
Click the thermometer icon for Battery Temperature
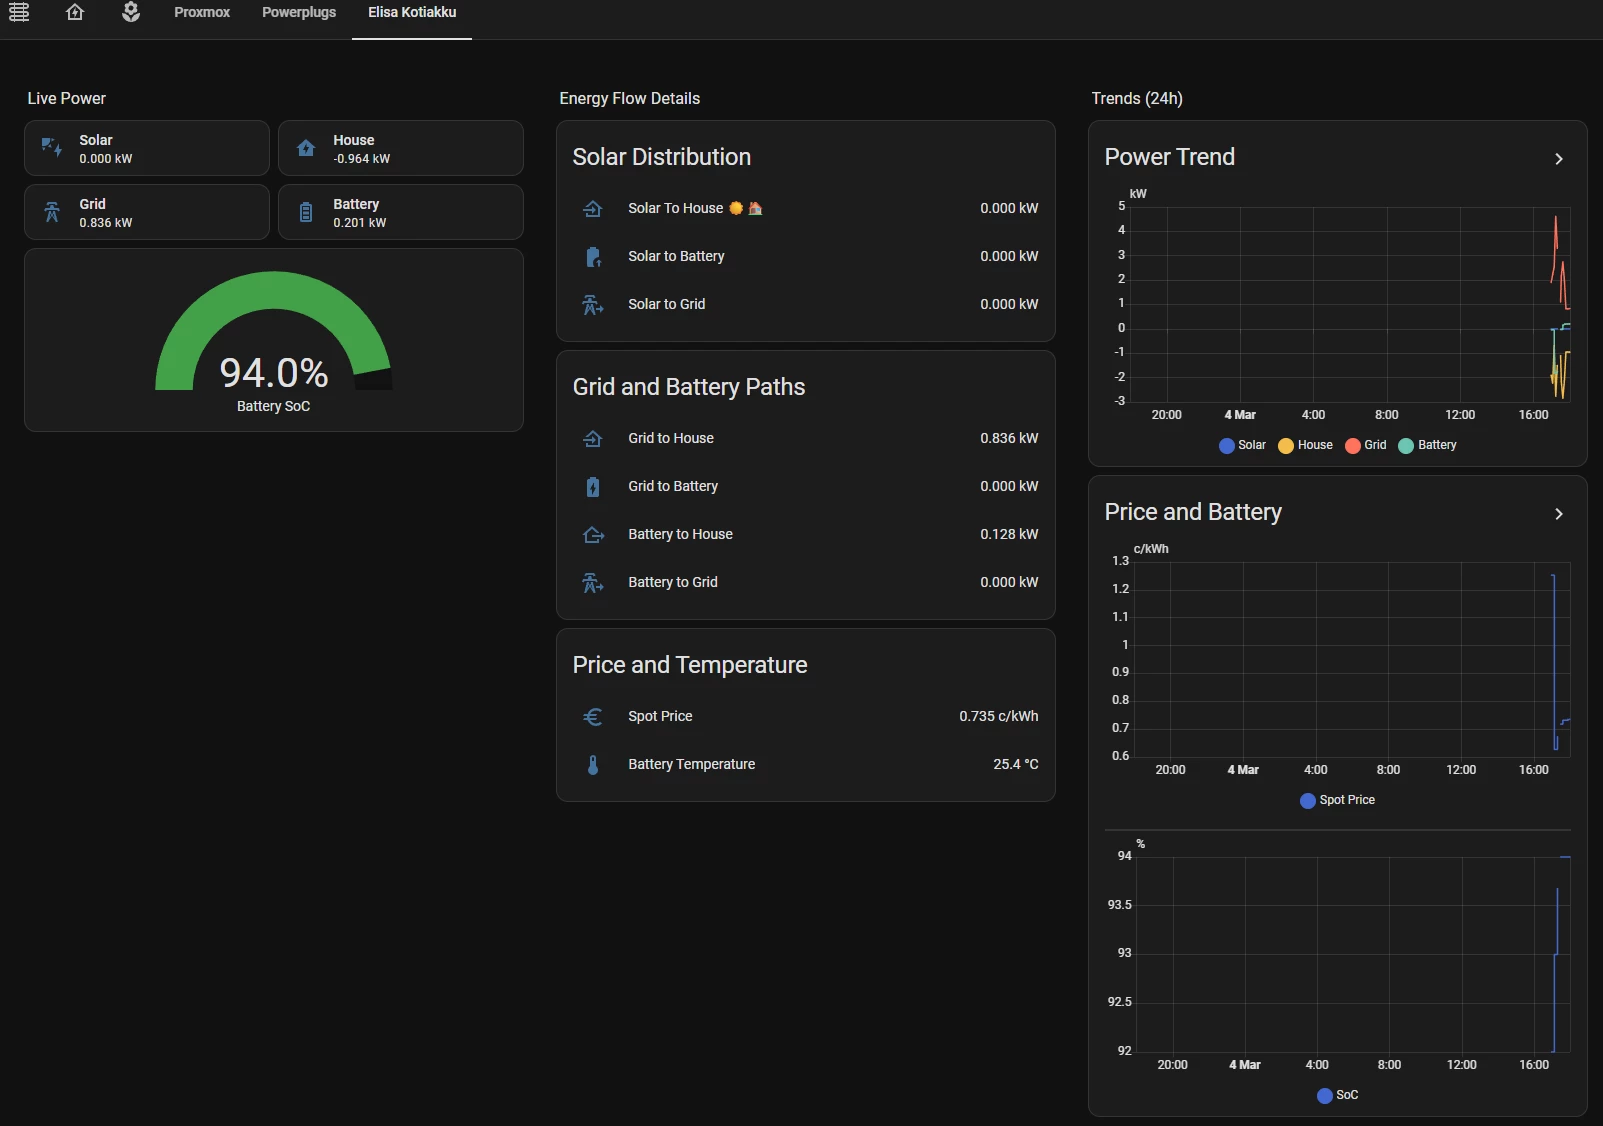593,765
